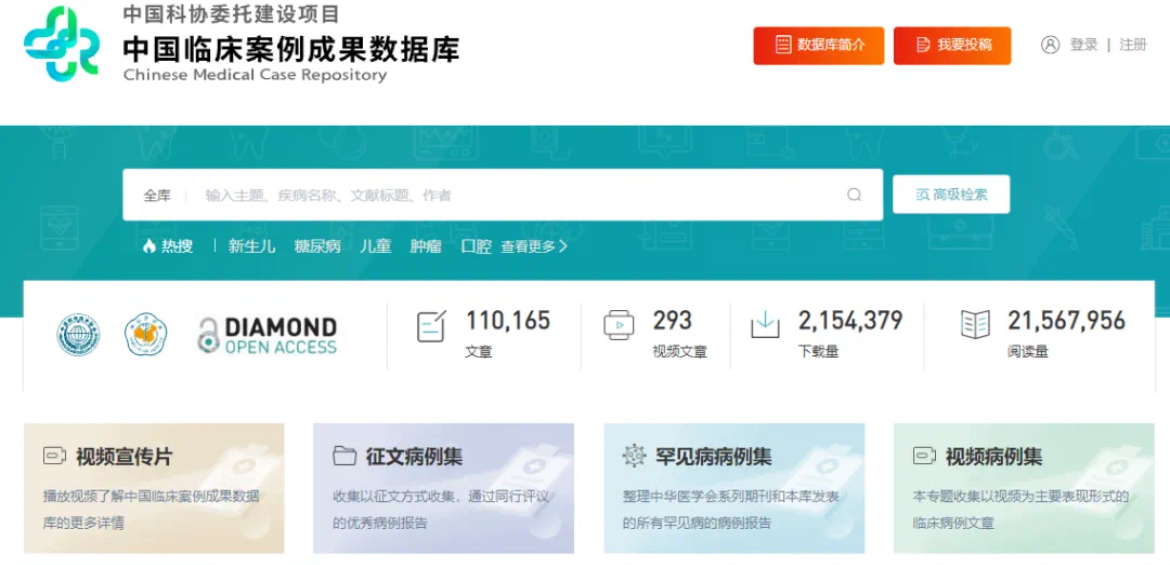This screenshot has width=1170, height=565.
Task: Click the icon next to 视频宣传片
Action: click(x=54, y=456)
